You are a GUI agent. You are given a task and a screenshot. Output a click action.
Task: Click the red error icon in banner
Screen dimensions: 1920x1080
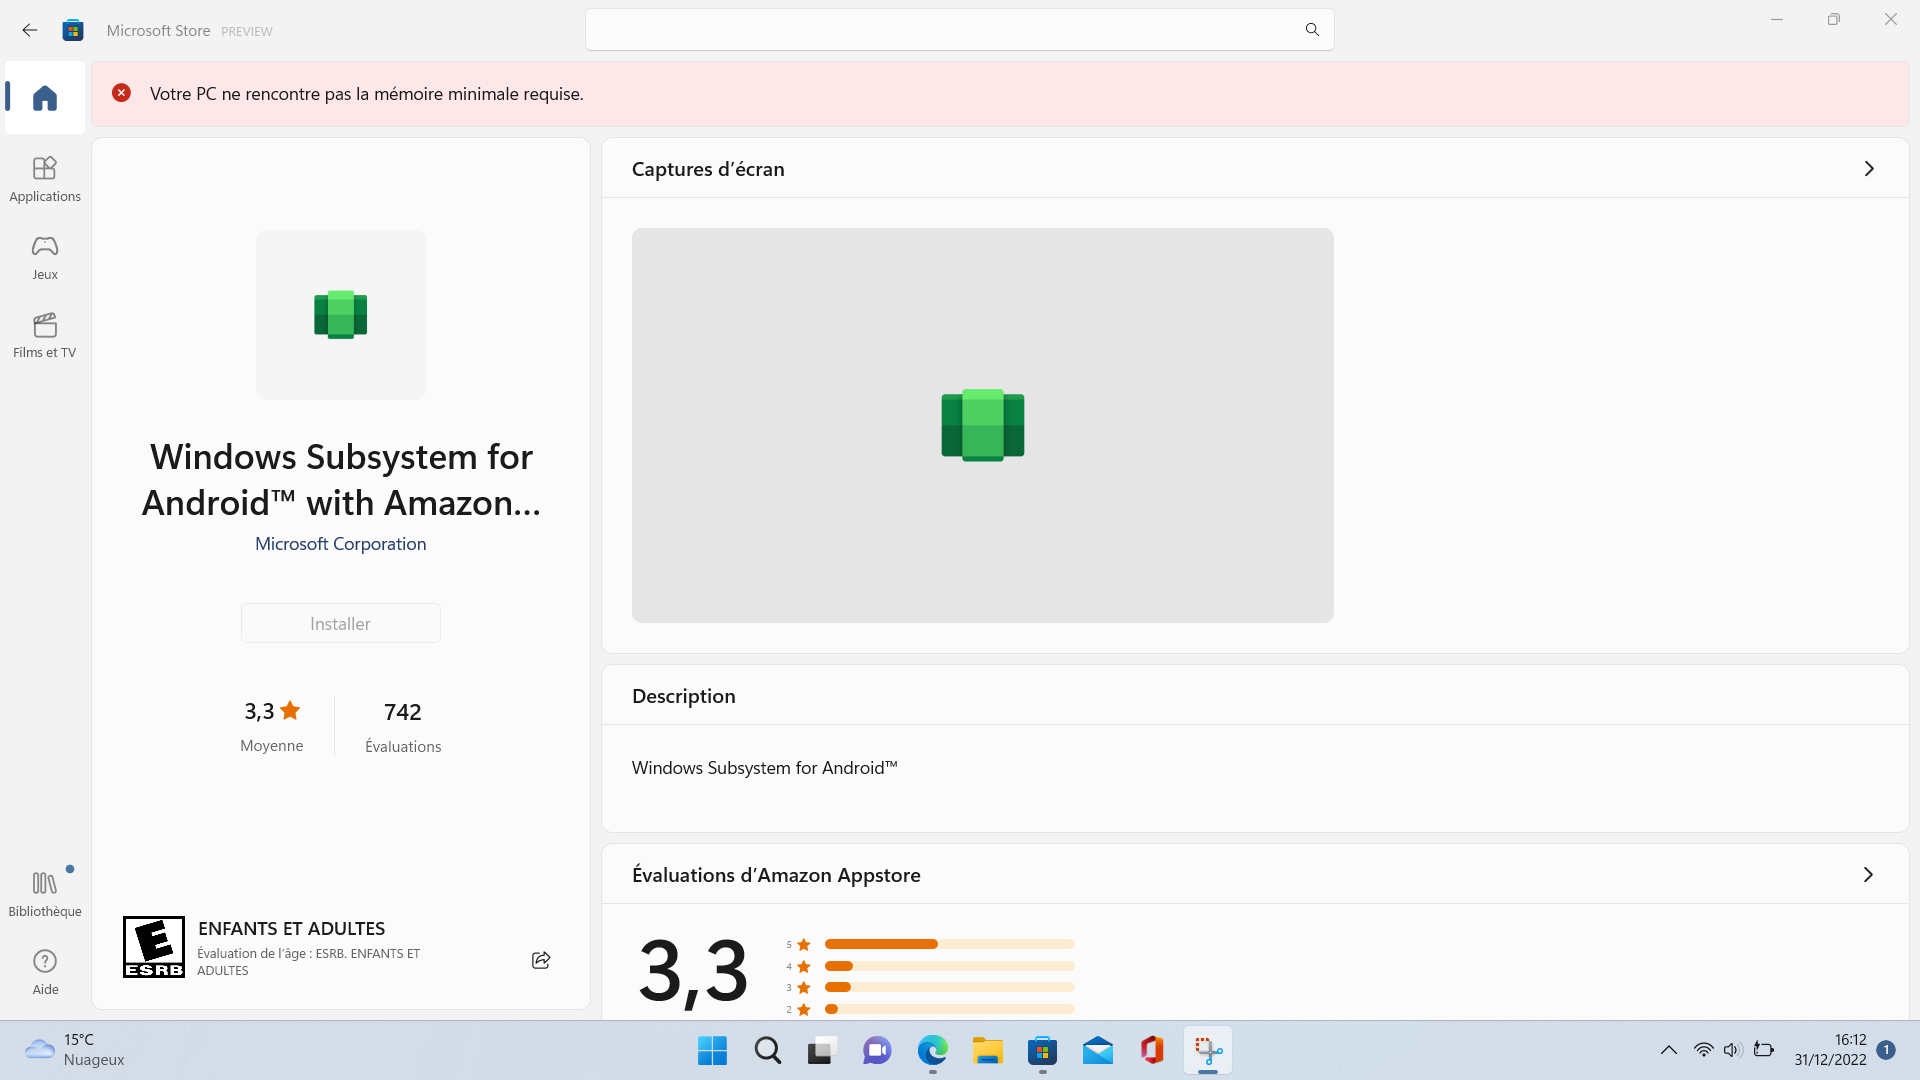coord(121,93)
